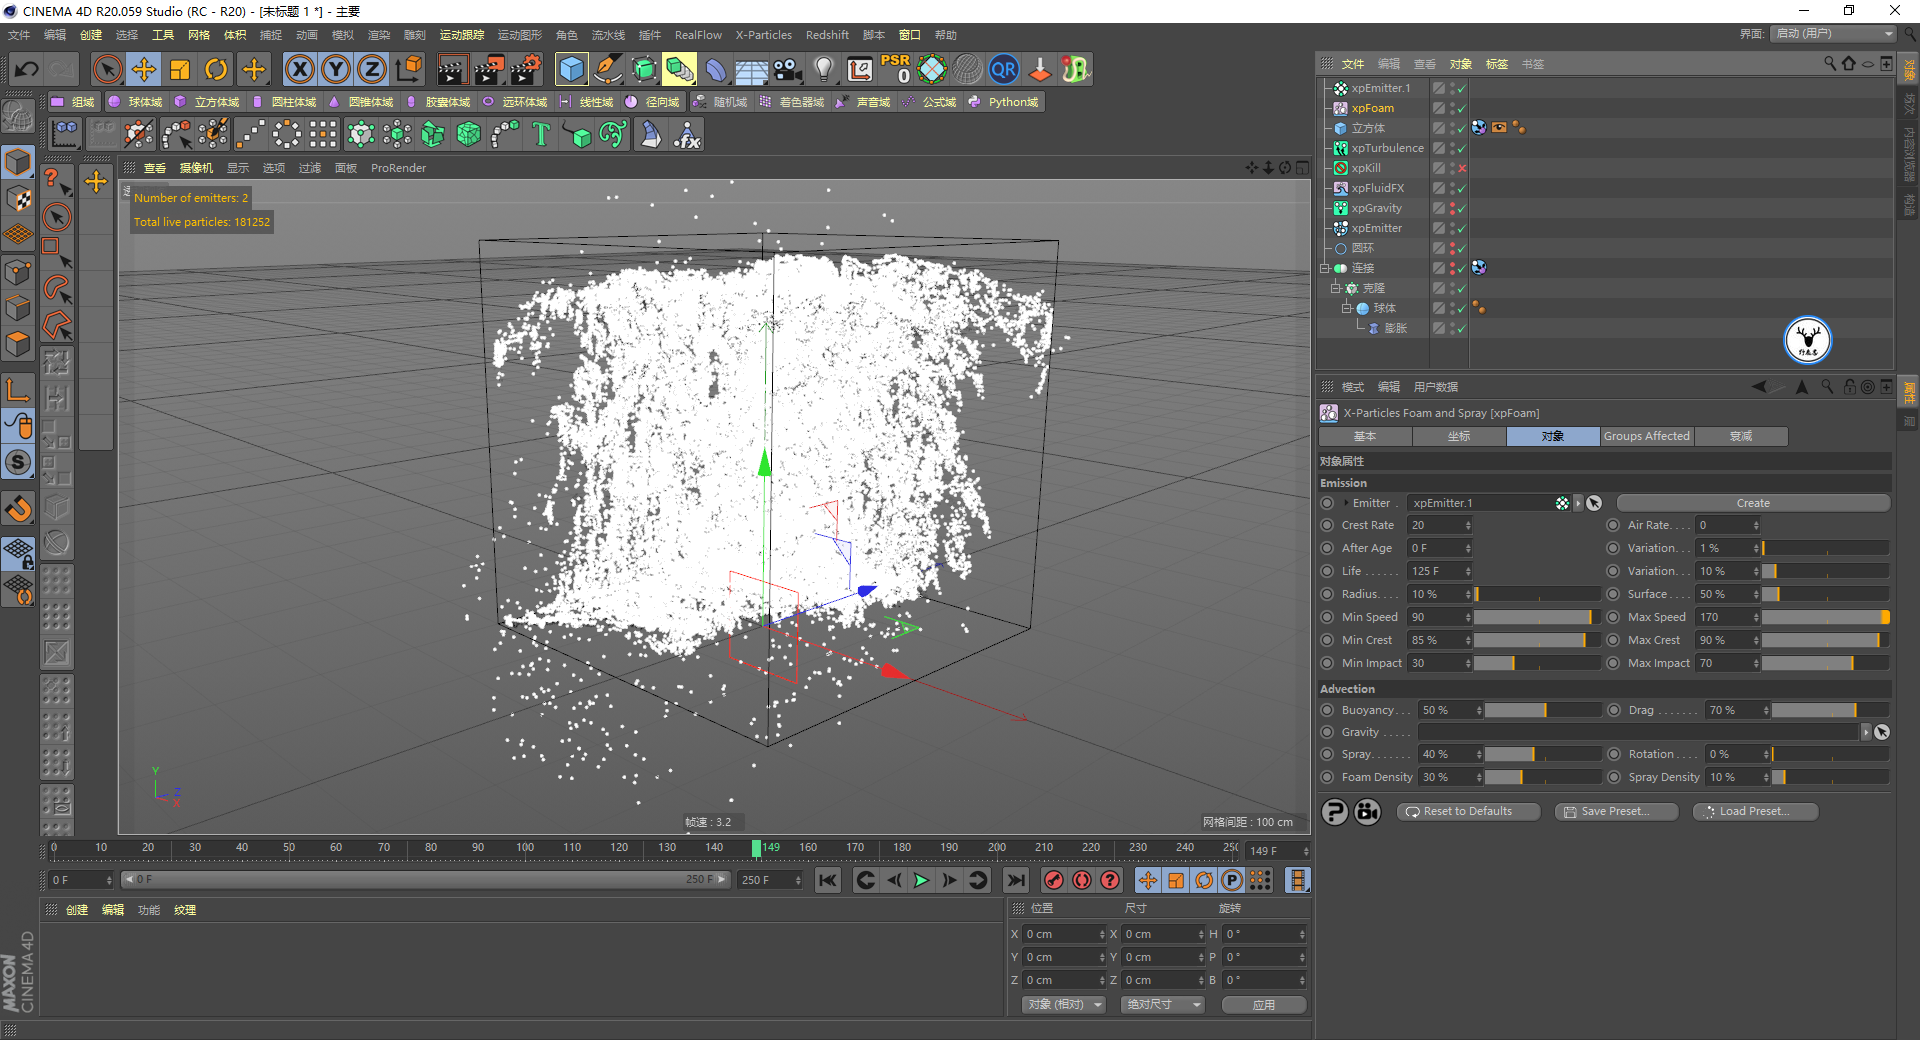Click the Create button for emitter
Viewport: 1920px width, 1040px height.
(1752, 503)
